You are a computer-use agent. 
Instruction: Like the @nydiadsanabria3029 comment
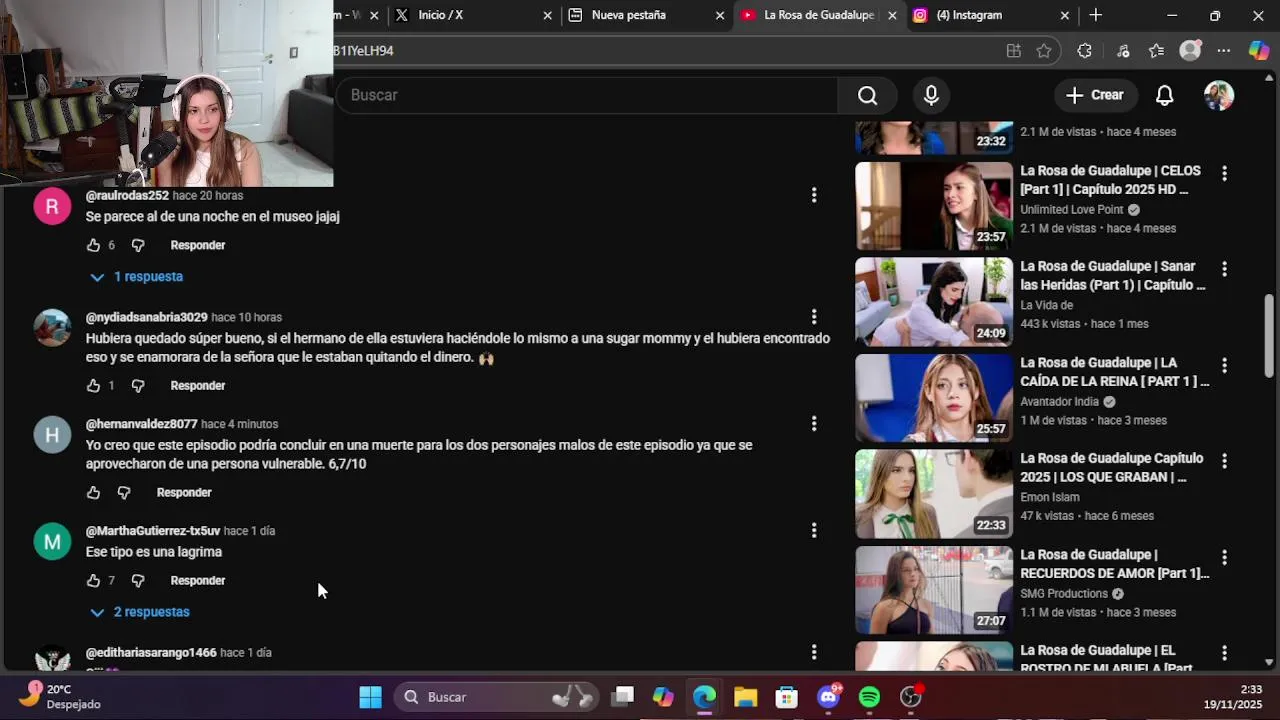93,385
